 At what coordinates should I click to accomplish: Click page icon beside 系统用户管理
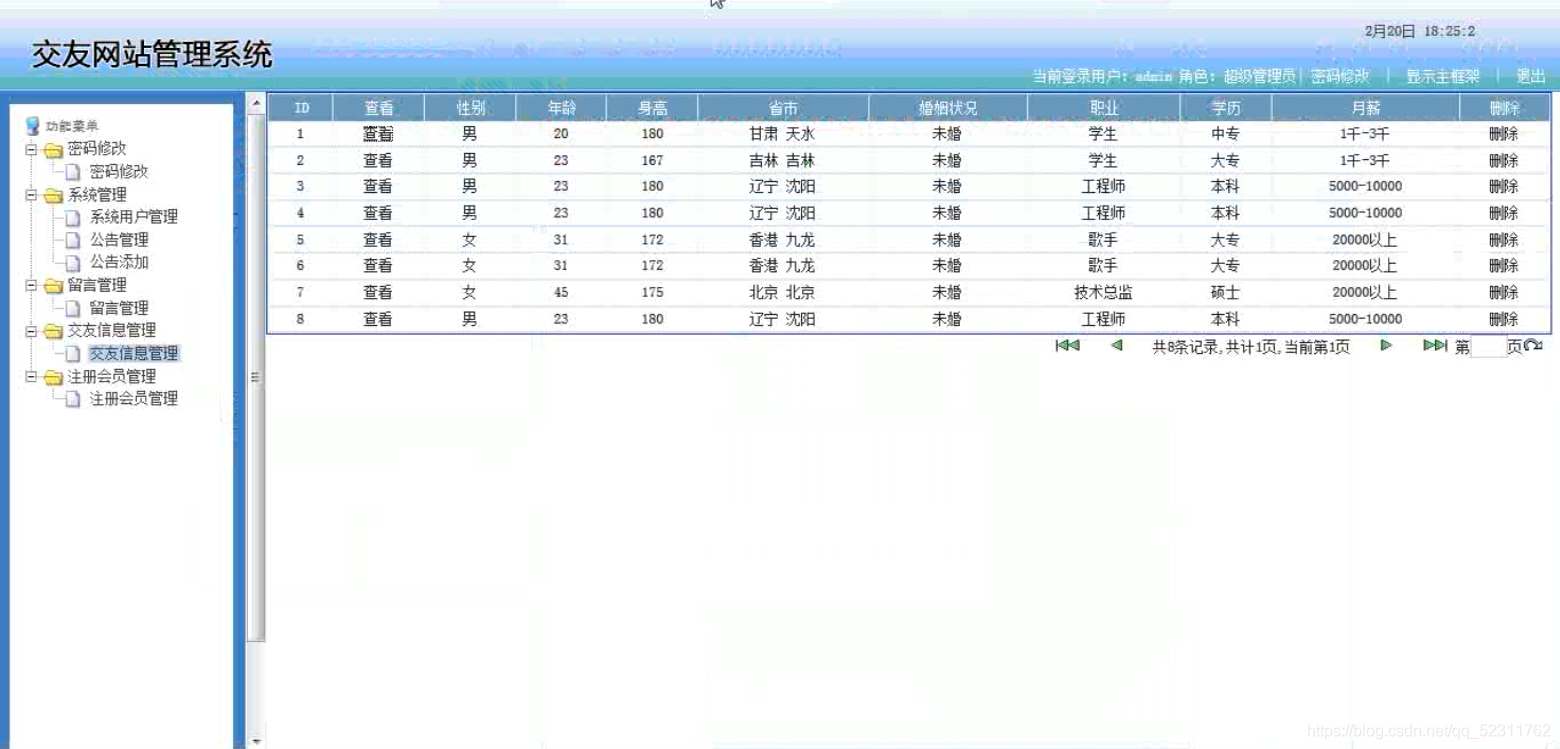(72, 218)
